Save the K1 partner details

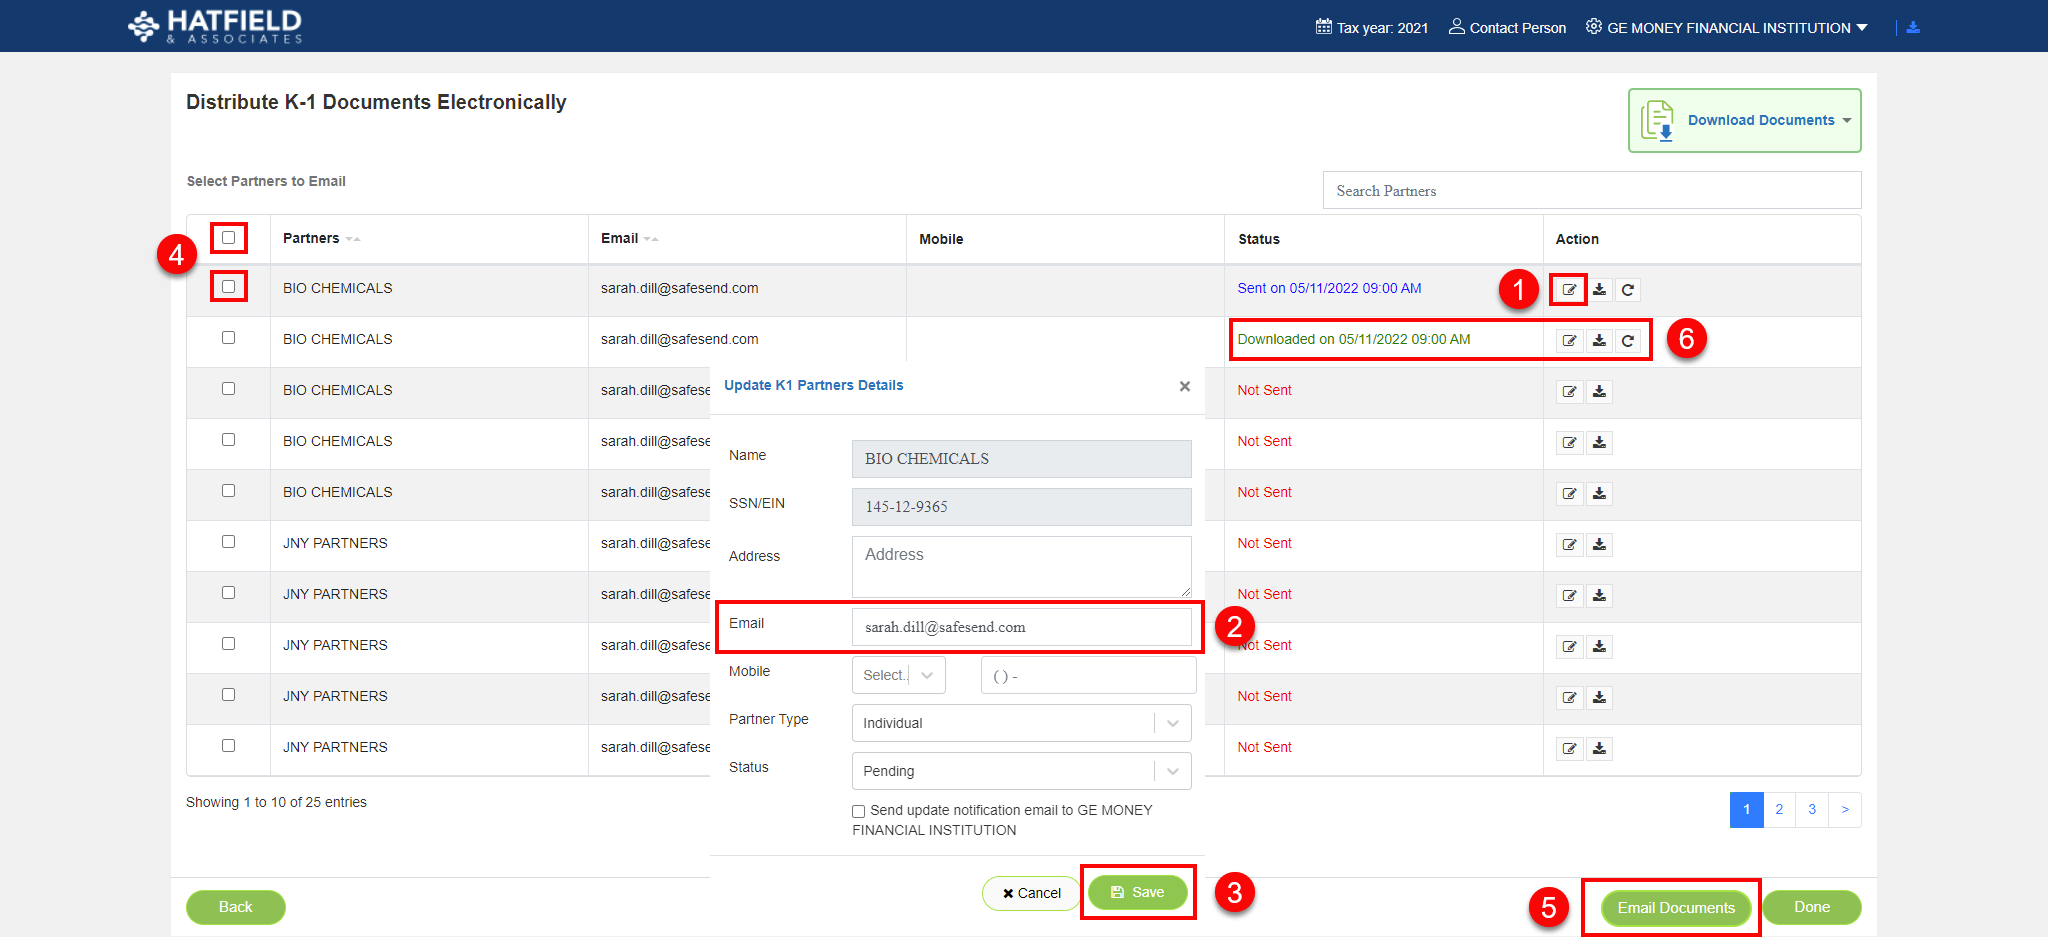click(x=1137, y=892)
